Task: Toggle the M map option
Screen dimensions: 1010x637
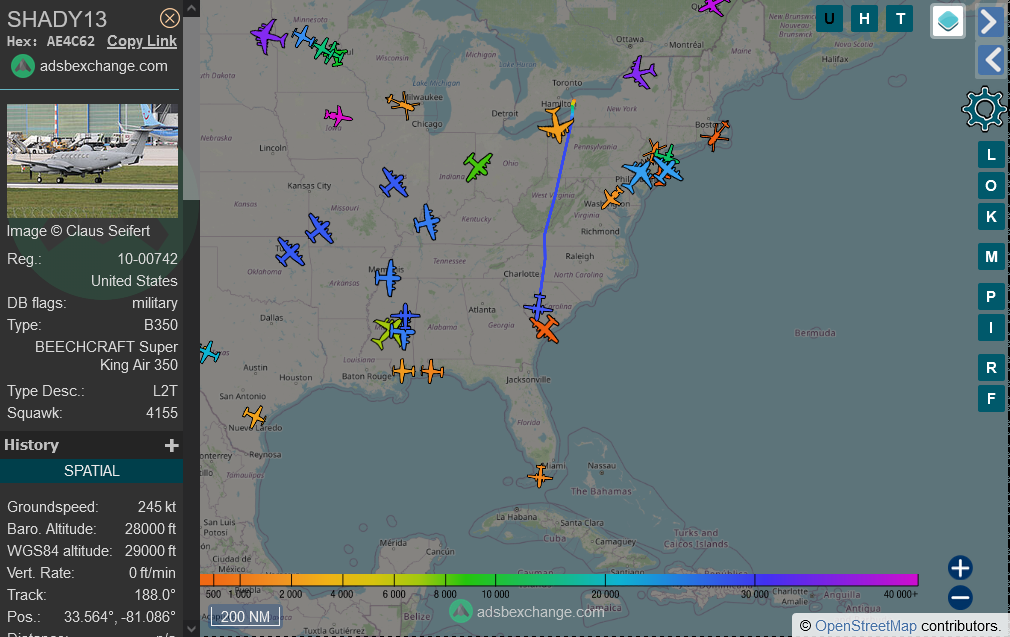Action: pyautogui.click(x=991, y=257)
